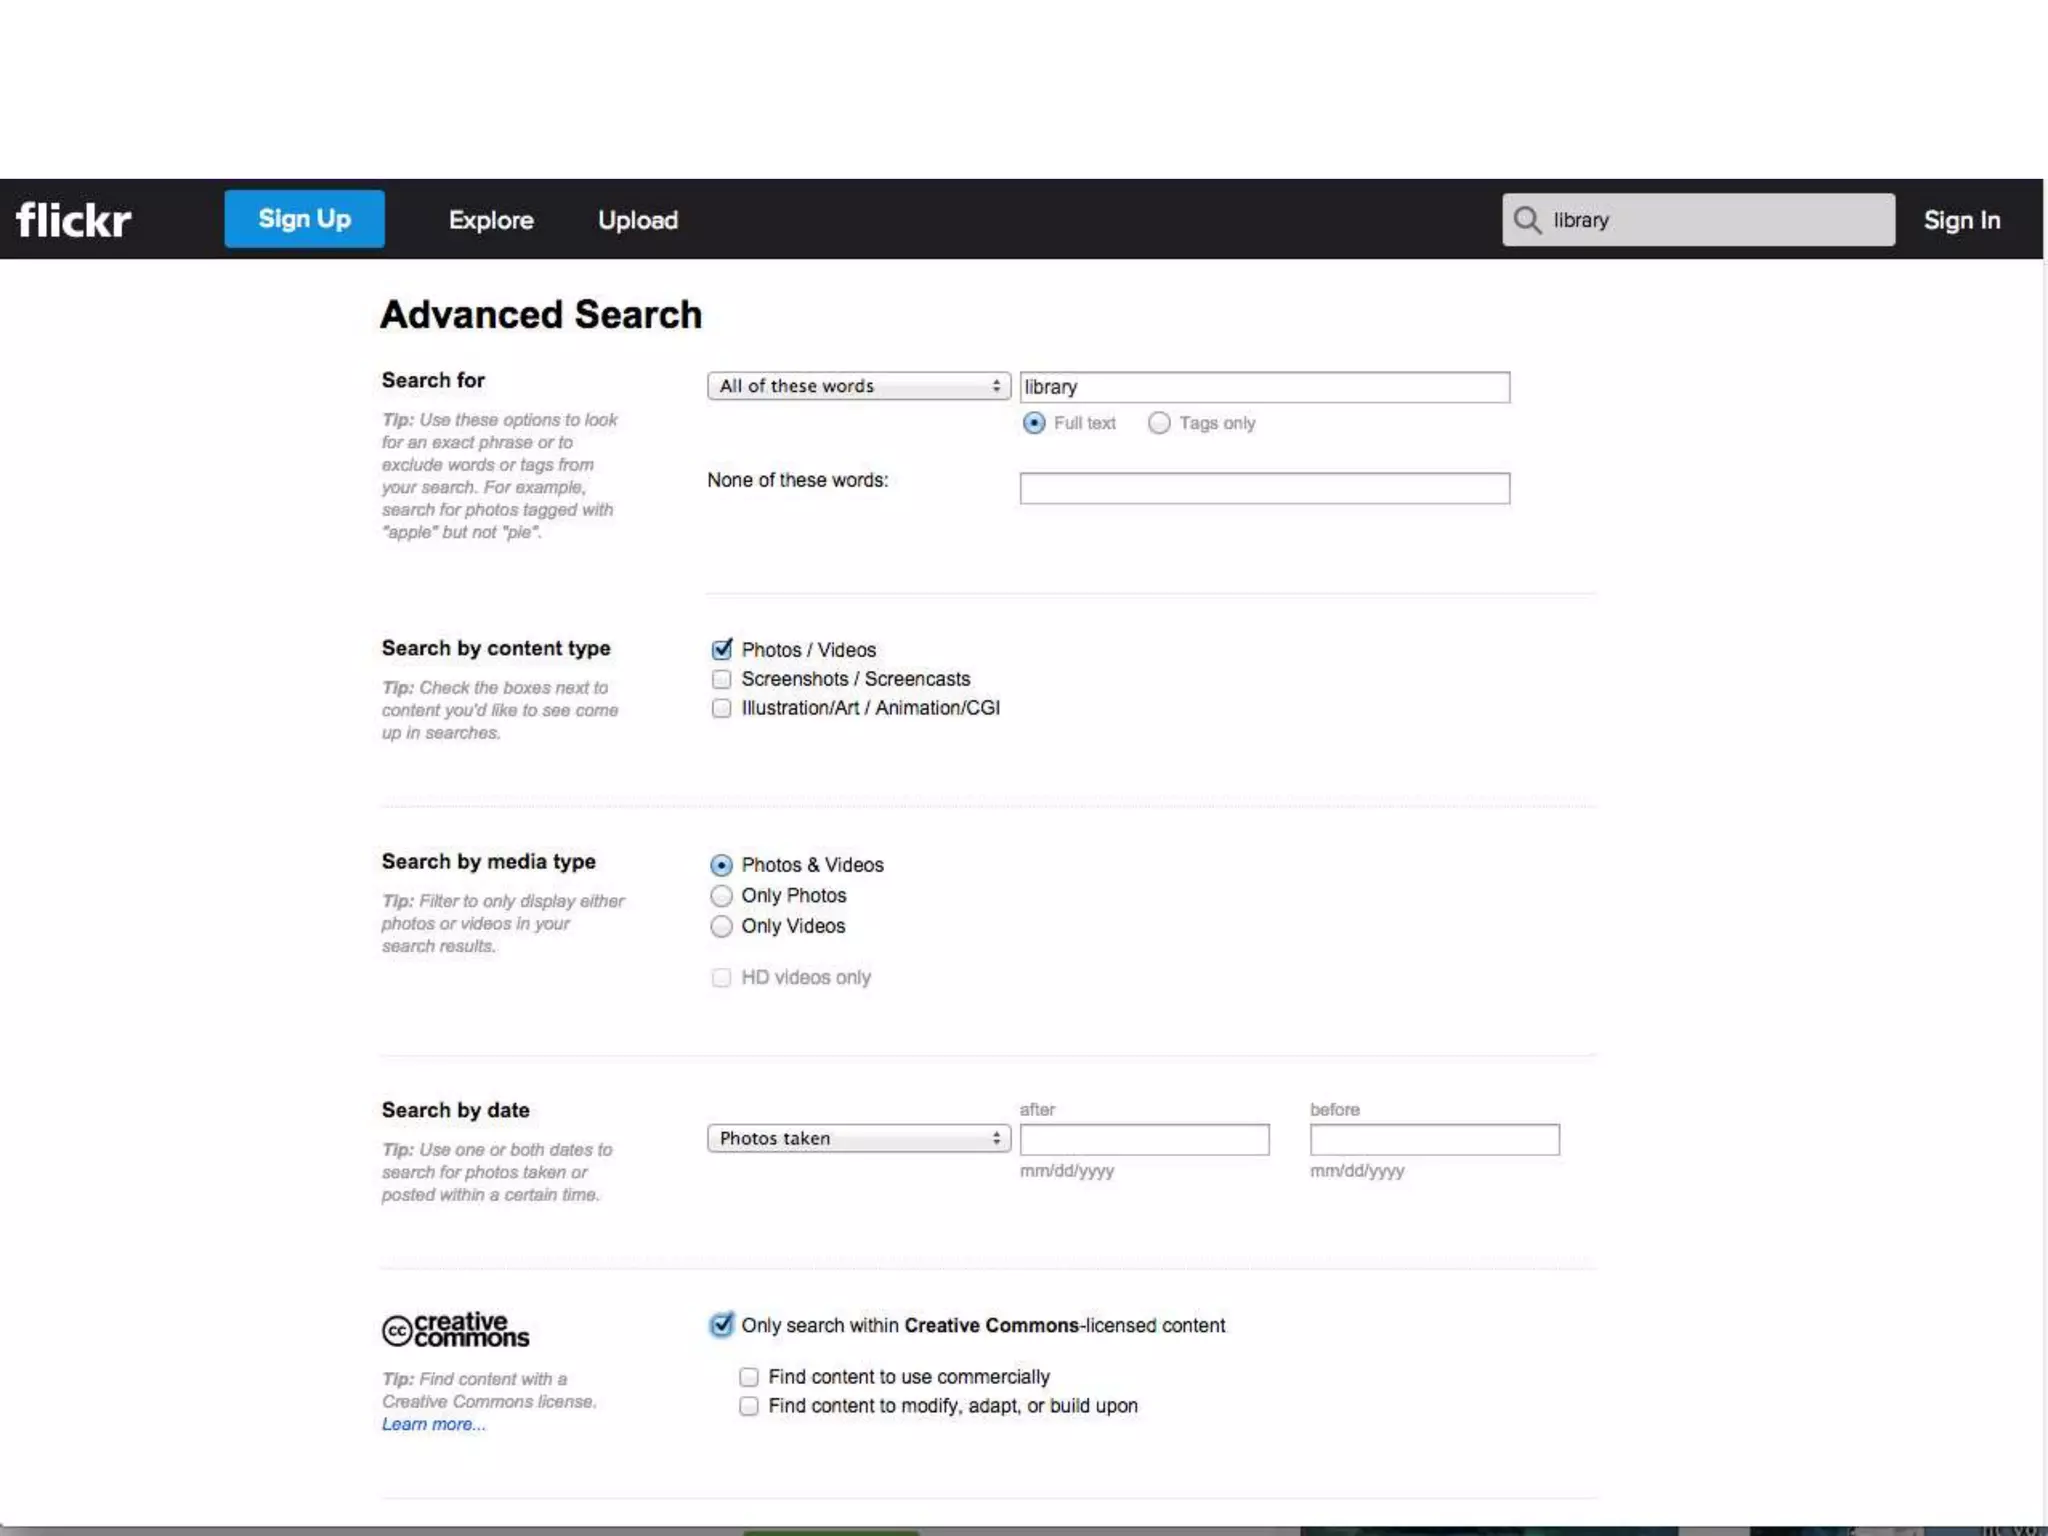
Task: Toggle Creative Commons-licensed content checkbox
Action: point(721,1325)
